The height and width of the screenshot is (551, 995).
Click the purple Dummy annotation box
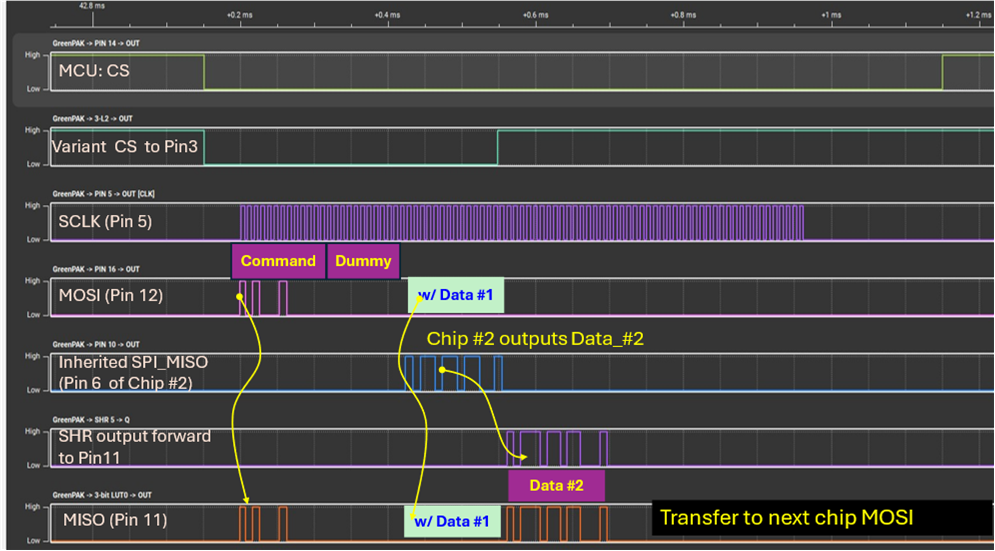[363, 261]
